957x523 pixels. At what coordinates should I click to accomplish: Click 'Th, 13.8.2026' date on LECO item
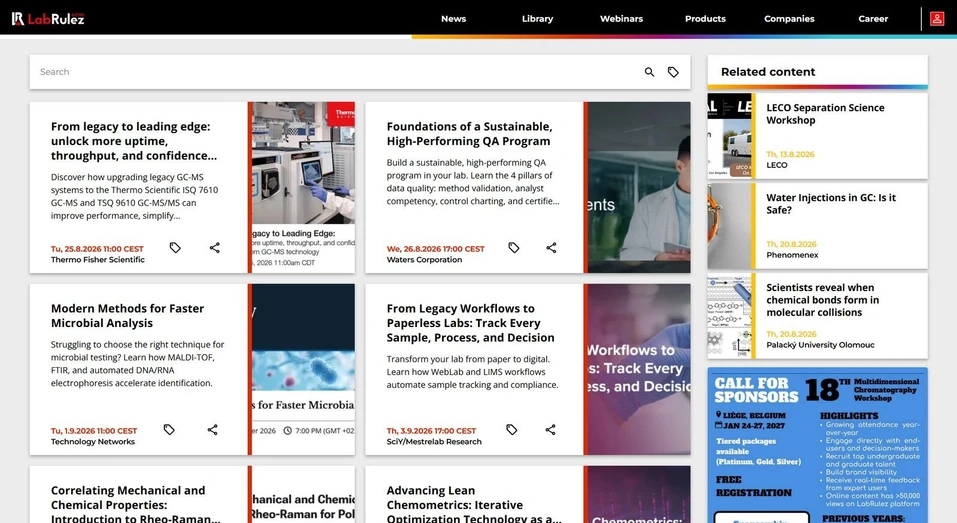tap(790, 154)
